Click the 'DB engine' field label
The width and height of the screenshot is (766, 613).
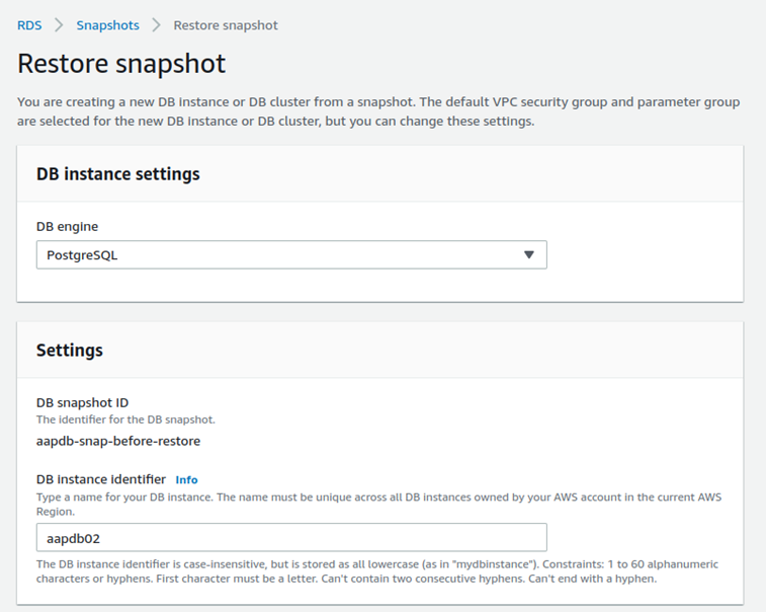point(67,226)
